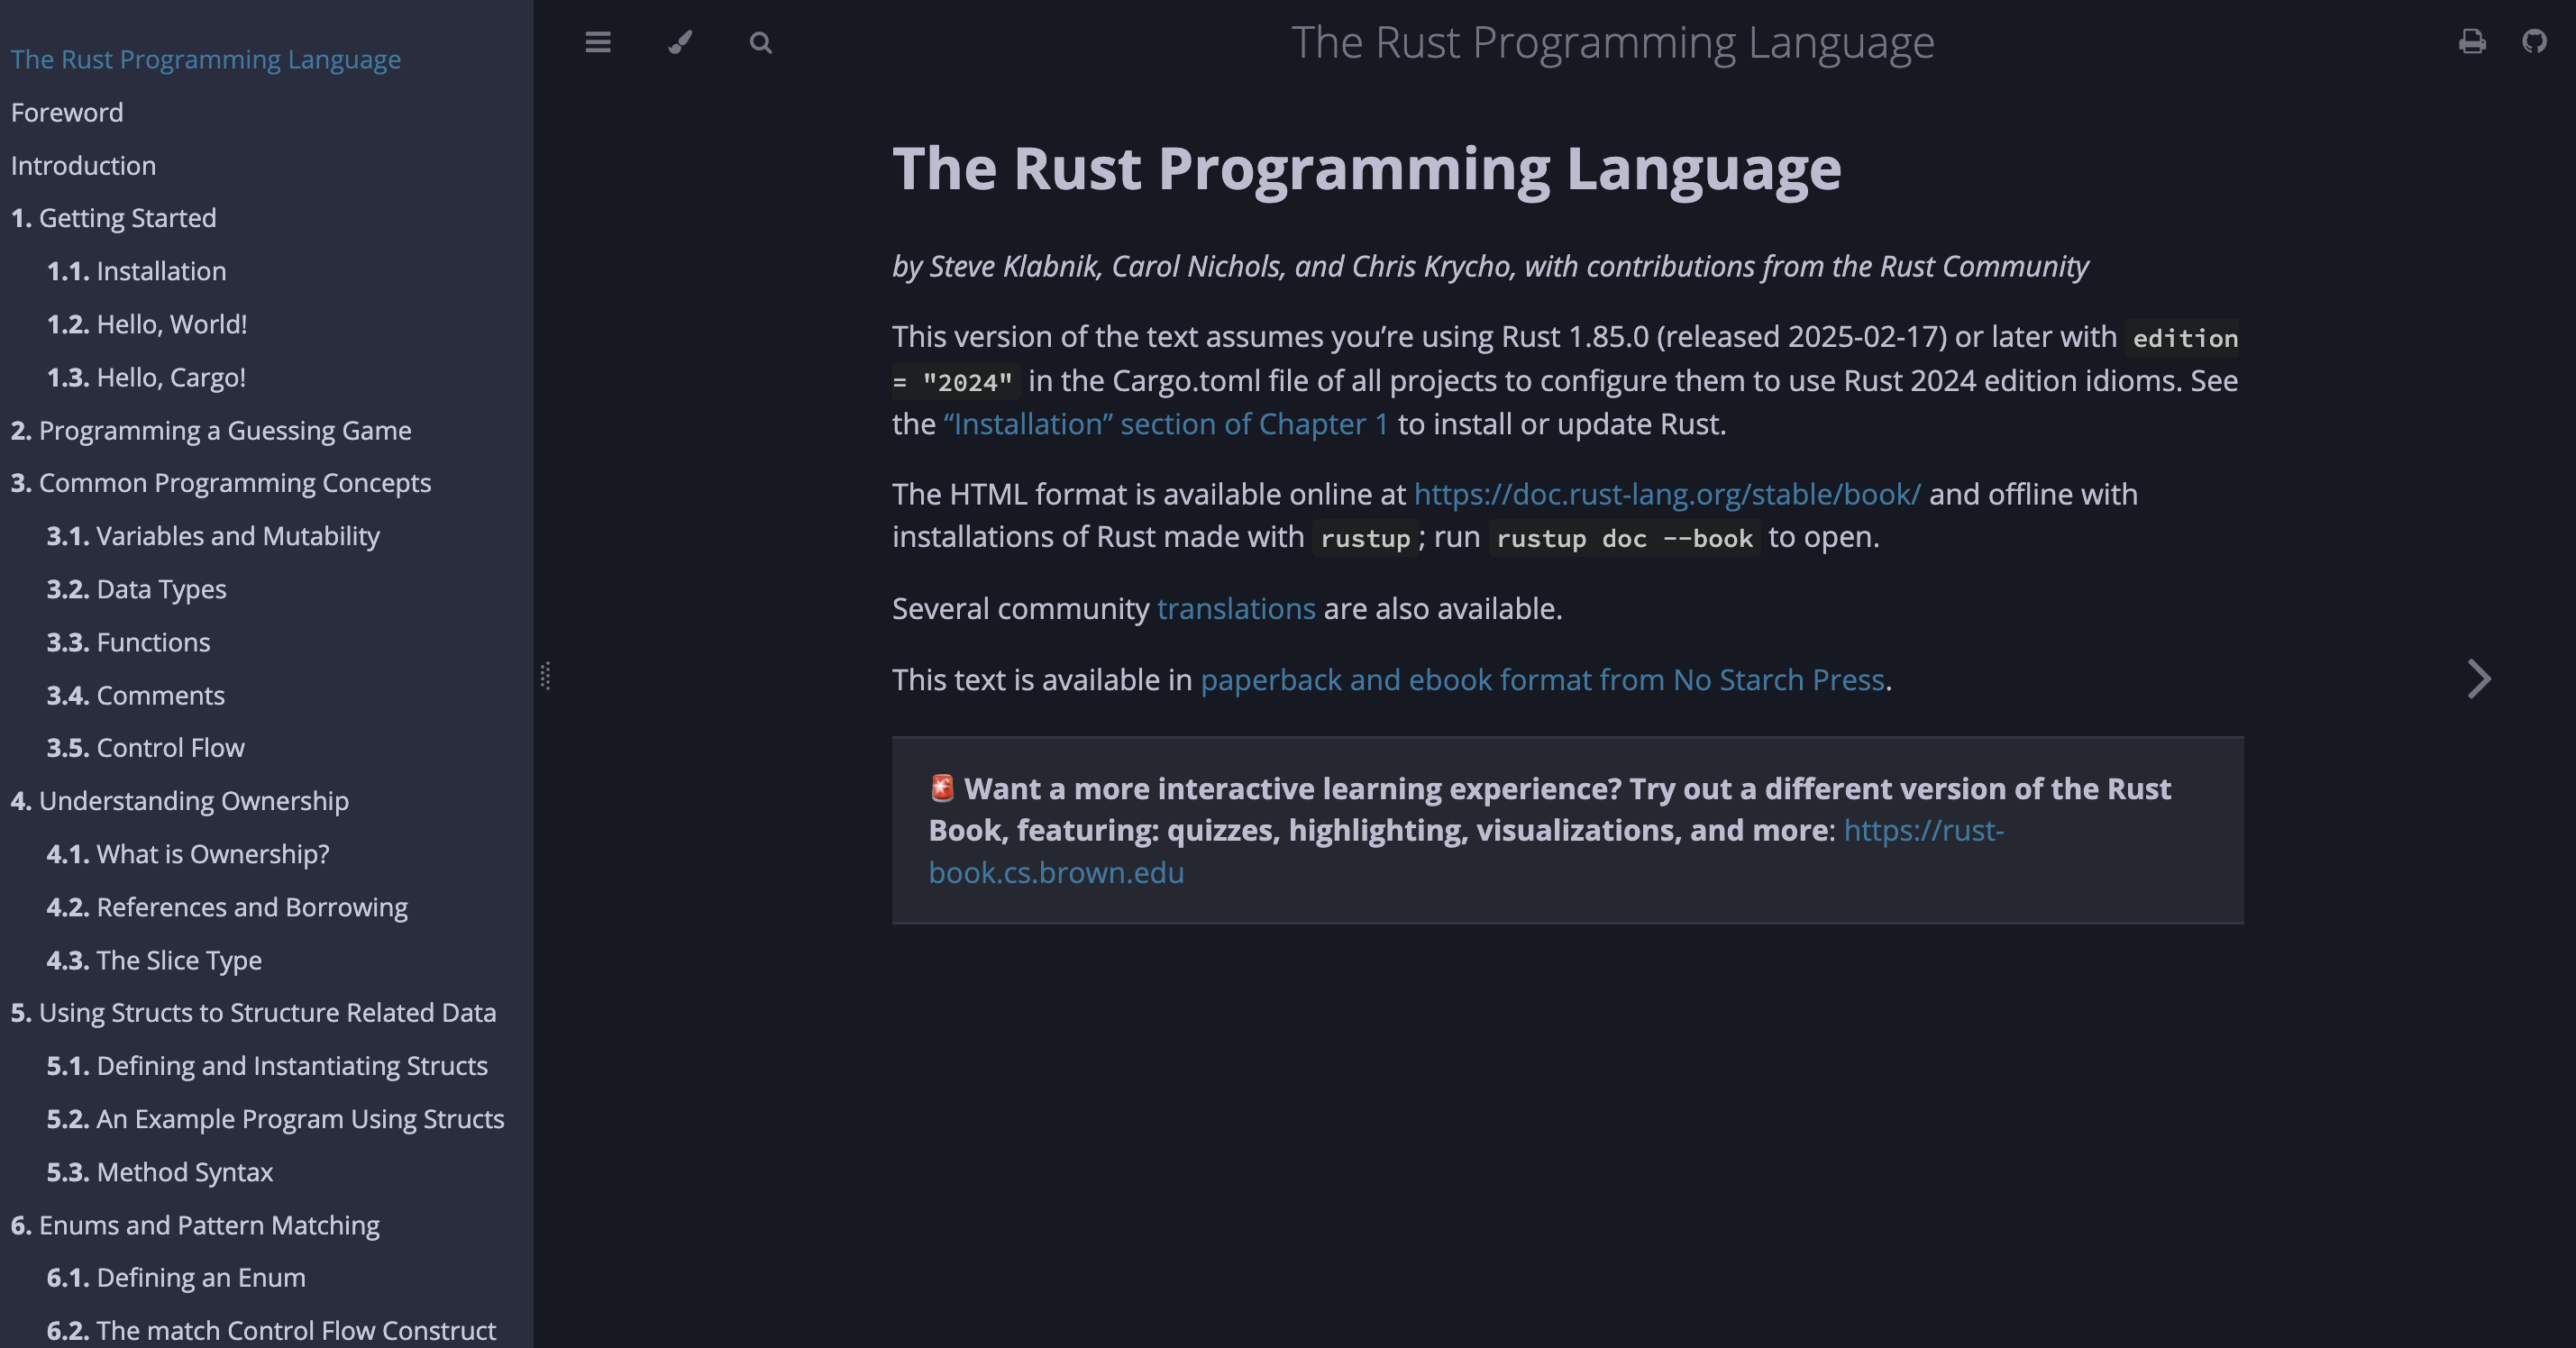Screen dimensions: 2576x1348
Task: Select 3.2. Data Types
Action: click(x=137, y=589)
